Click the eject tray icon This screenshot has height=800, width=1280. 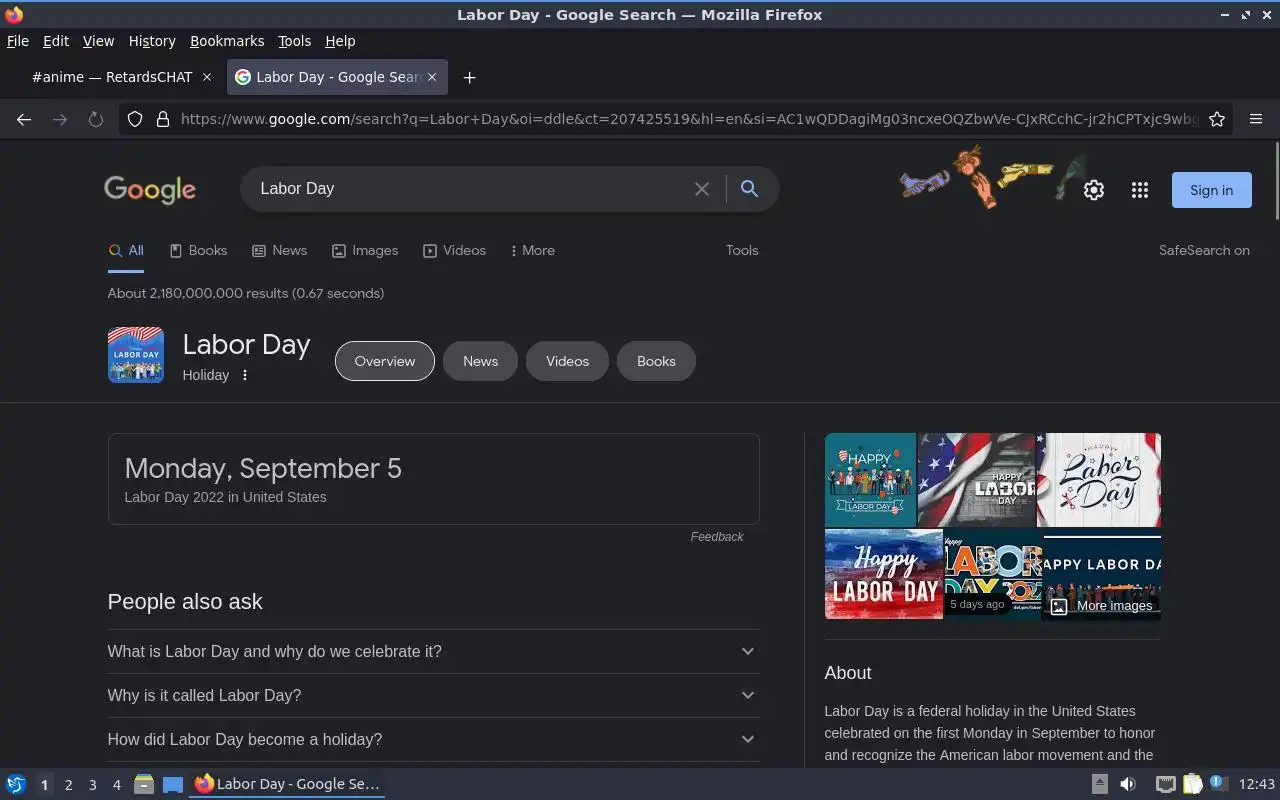(x=1099, y=784)
